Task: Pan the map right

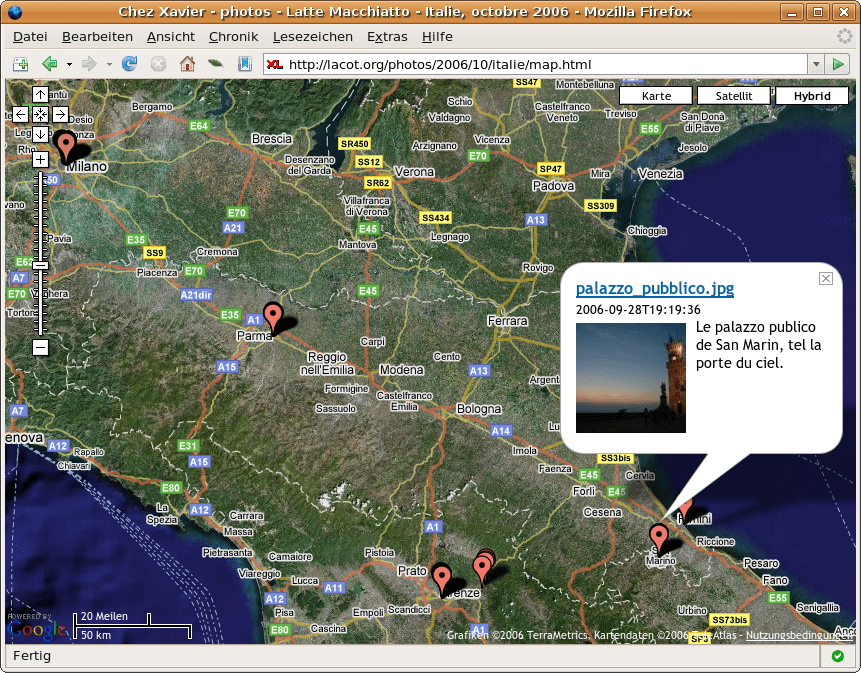Action: [60, 114]
